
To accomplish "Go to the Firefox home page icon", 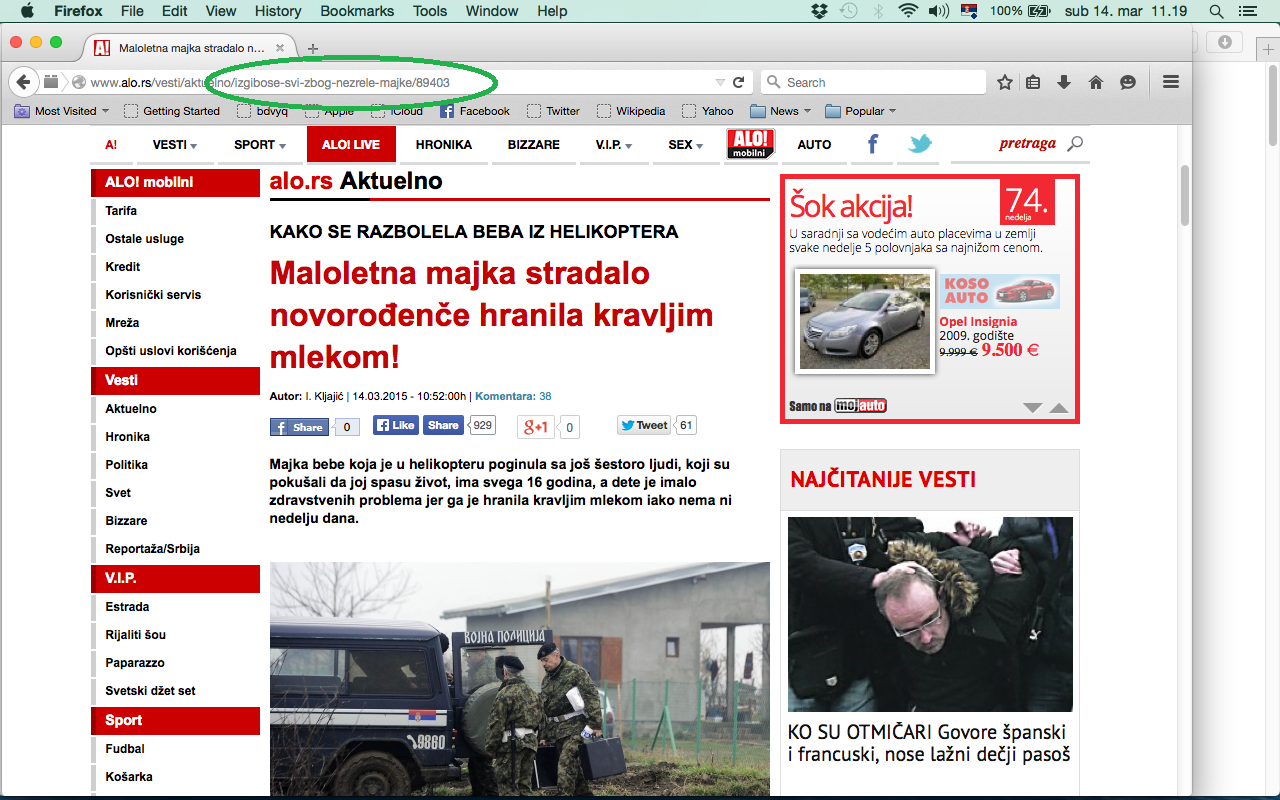I will pos(1096,82).
